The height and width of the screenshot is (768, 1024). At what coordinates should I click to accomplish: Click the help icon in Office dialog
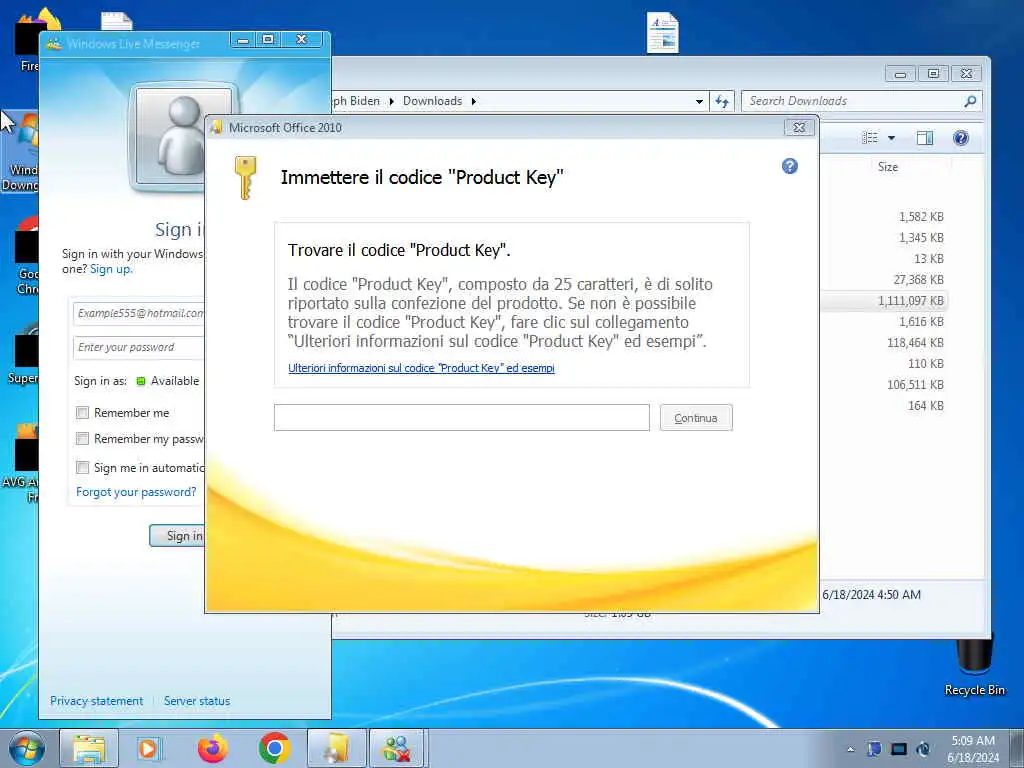coord(790,166)
